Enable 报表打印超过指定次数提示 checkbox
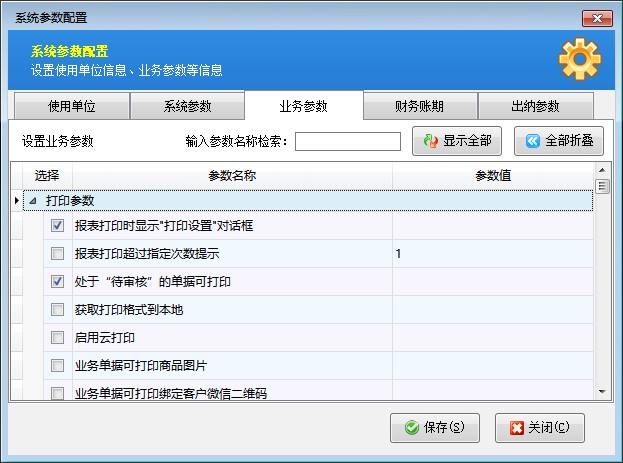623x463 pixels. [57, 254]
